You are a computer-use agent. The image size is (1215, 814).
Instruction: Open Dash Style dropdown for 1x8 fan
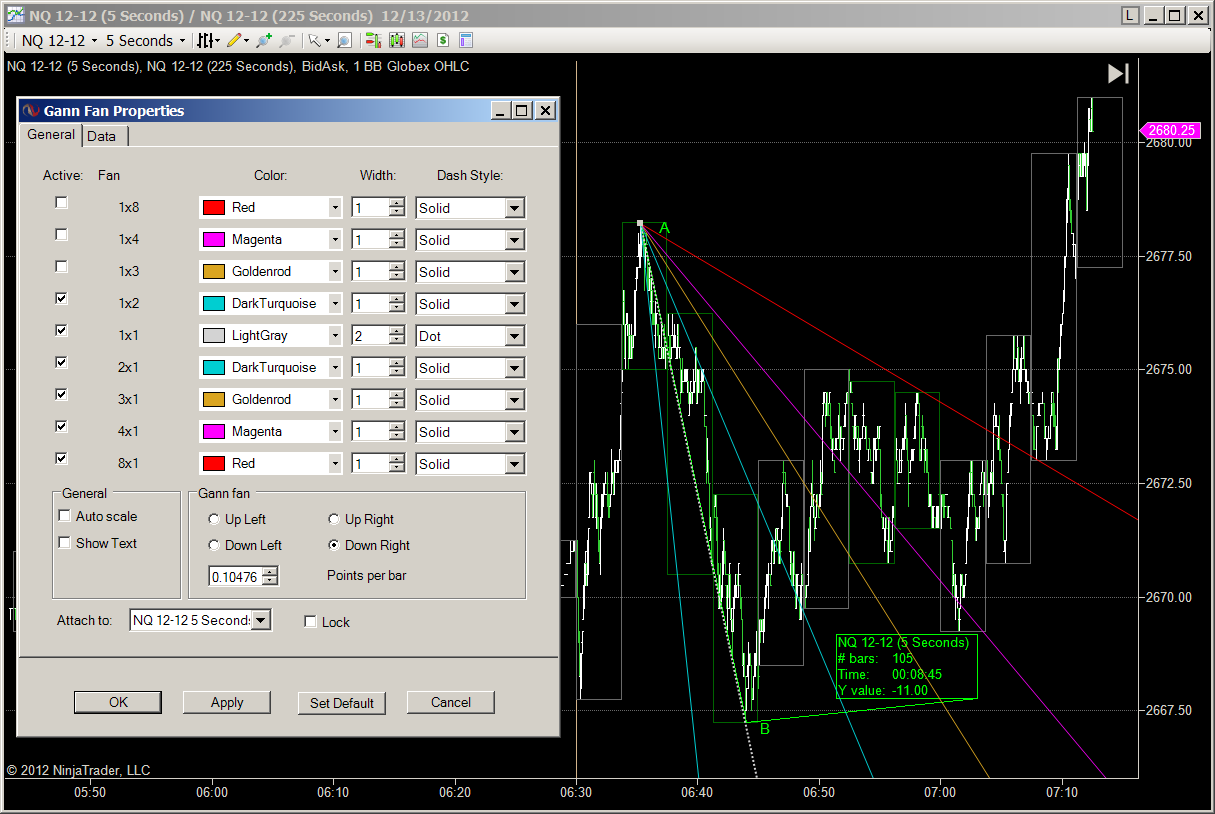tap(514, 208)
